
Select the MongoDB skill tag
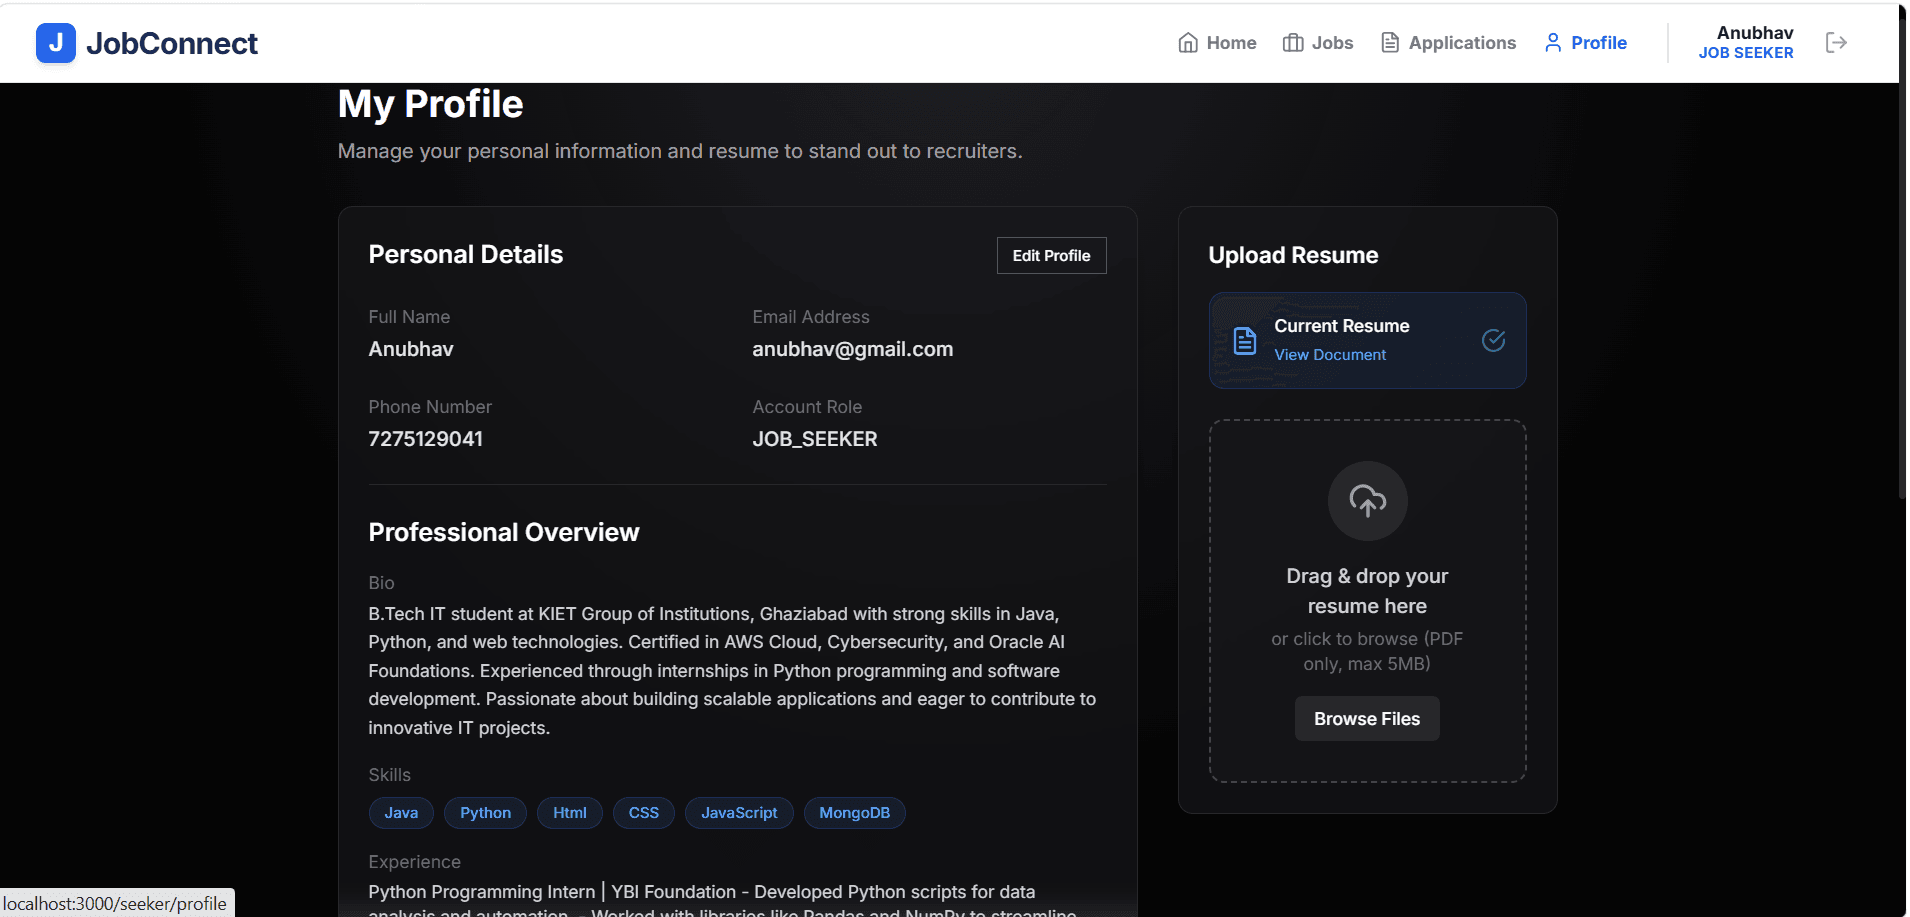(854, 813)
